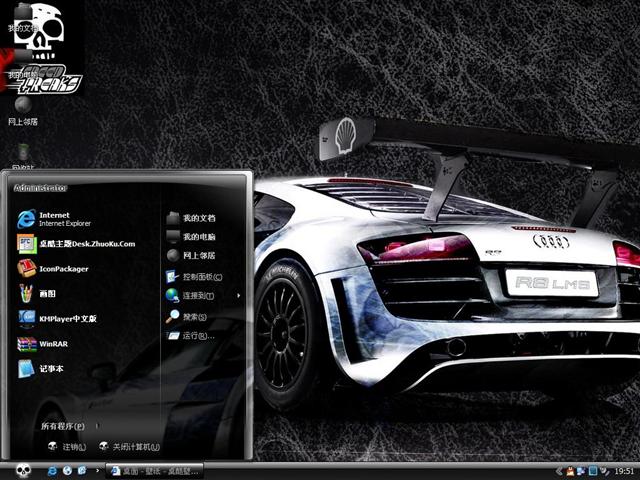Click the skull Start button on taskbar
640x480 pixels.
pyautogui.click(x=23, y=471)
